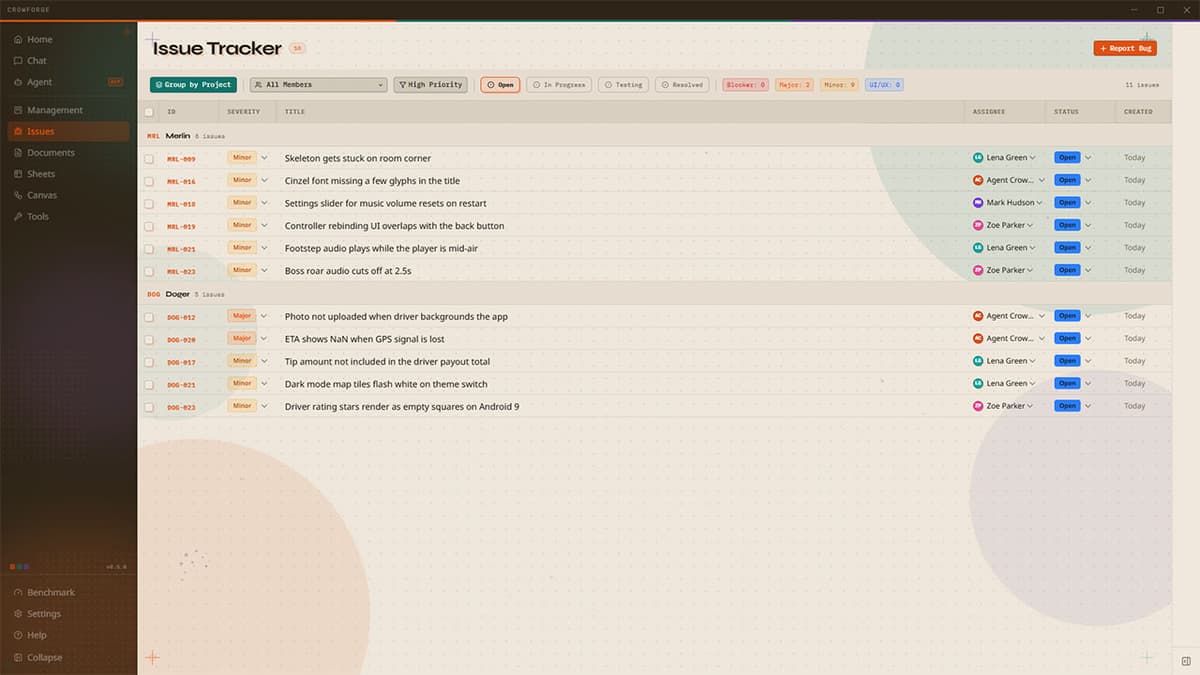Check the box for DOG-020
This screenshot has width=1200, height=675.
(149, 339)
